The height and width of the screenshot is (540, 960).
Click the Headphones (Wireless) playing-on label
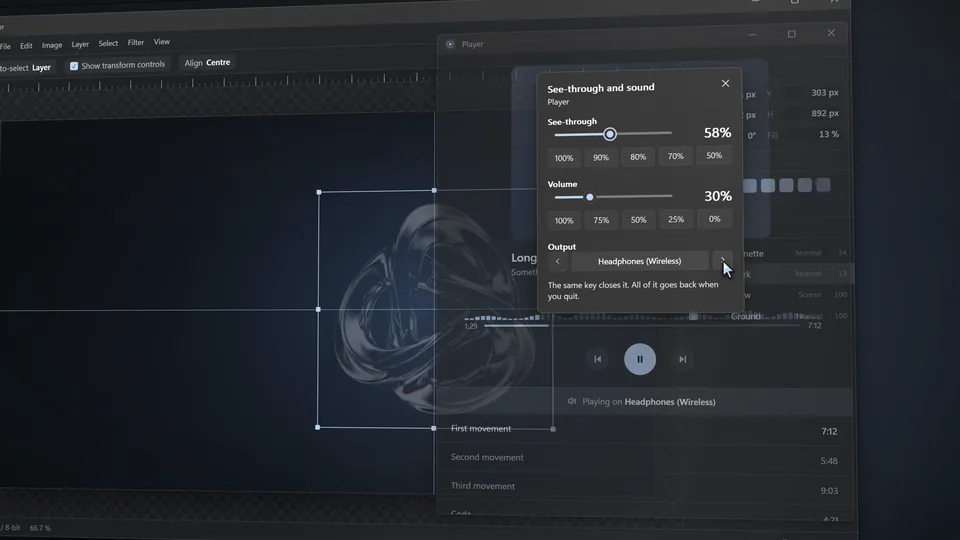(670, 402)
